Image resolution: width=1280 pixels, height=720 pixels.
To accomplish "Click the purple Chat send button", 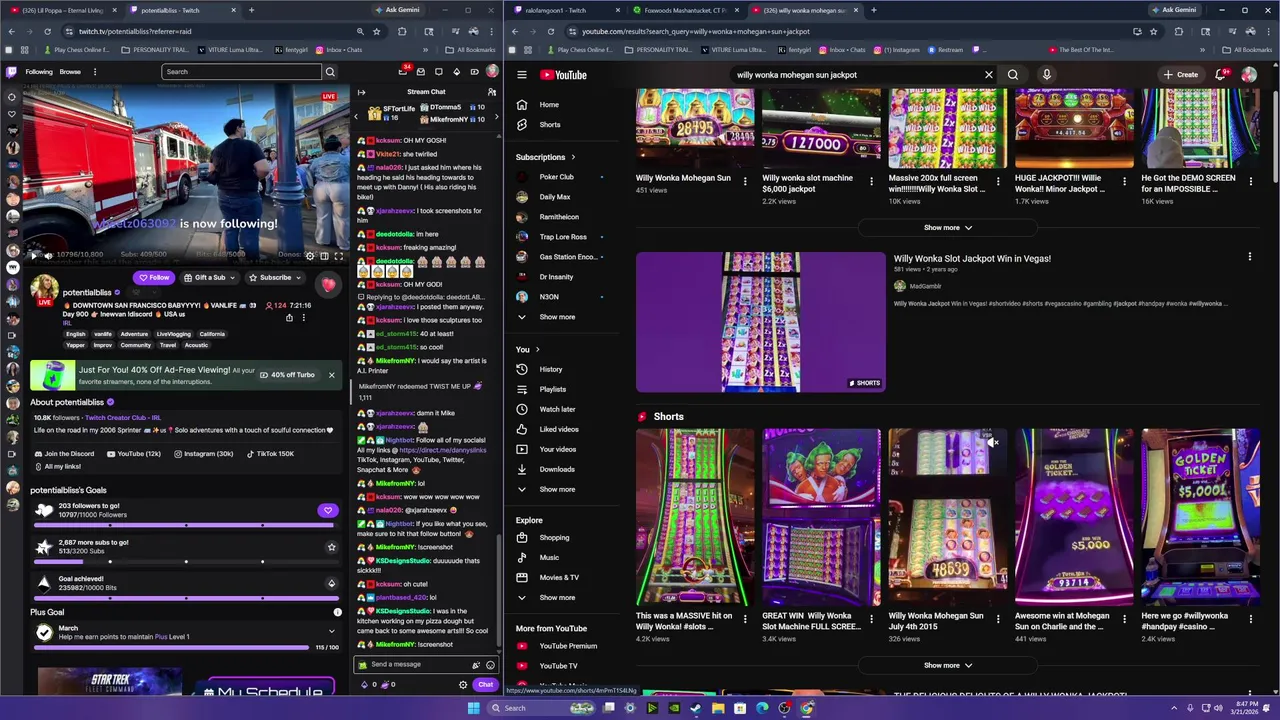I will click(485, 685).
